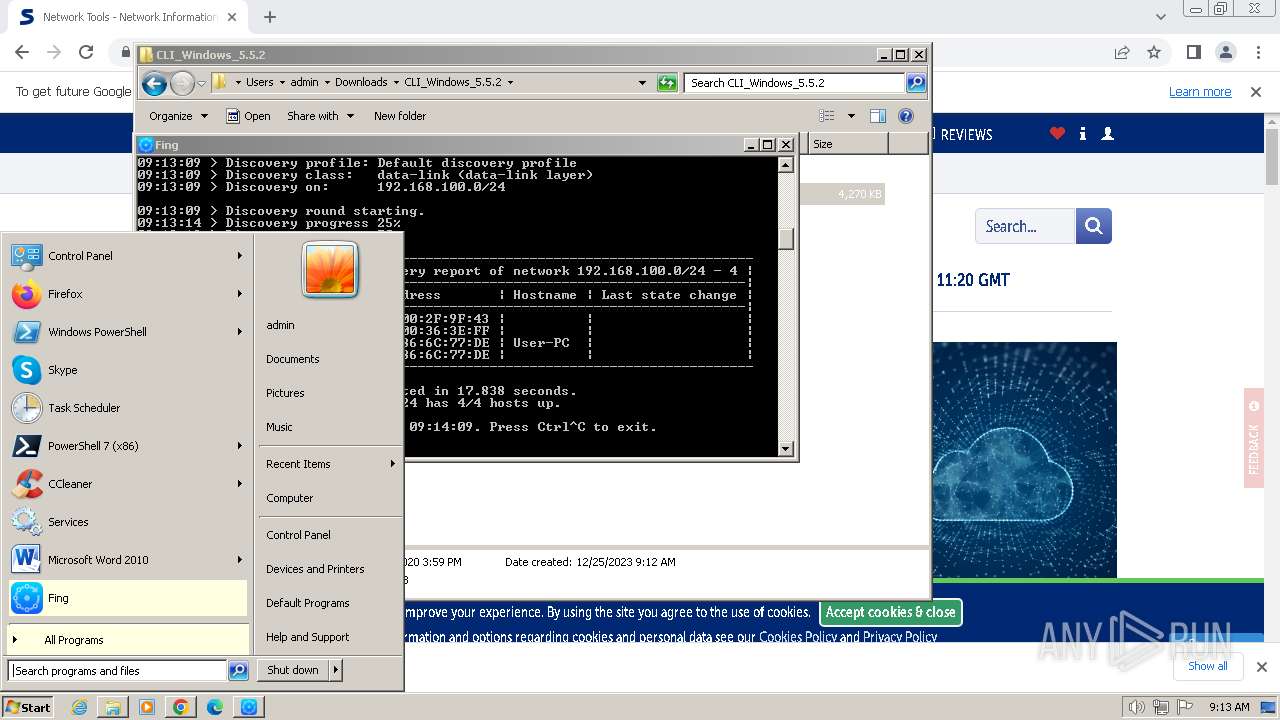Screen dimensions: 1280x720
Task: Click Chrome bookmark star icon
Action: [1154, 52]
